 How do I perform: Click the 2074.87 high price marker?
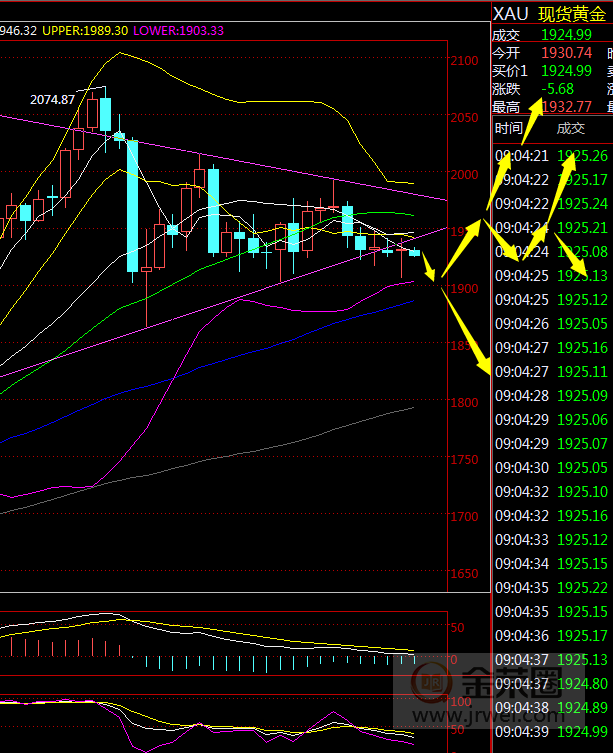coord(53,100)
